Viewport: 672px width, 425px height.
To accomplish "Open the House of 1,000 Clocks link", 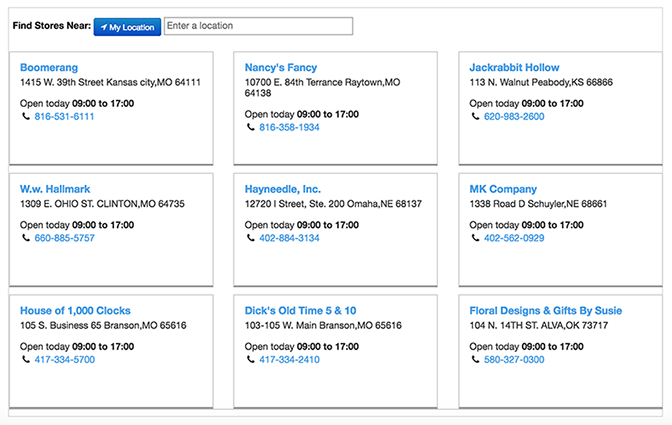I will pos(75,311).
